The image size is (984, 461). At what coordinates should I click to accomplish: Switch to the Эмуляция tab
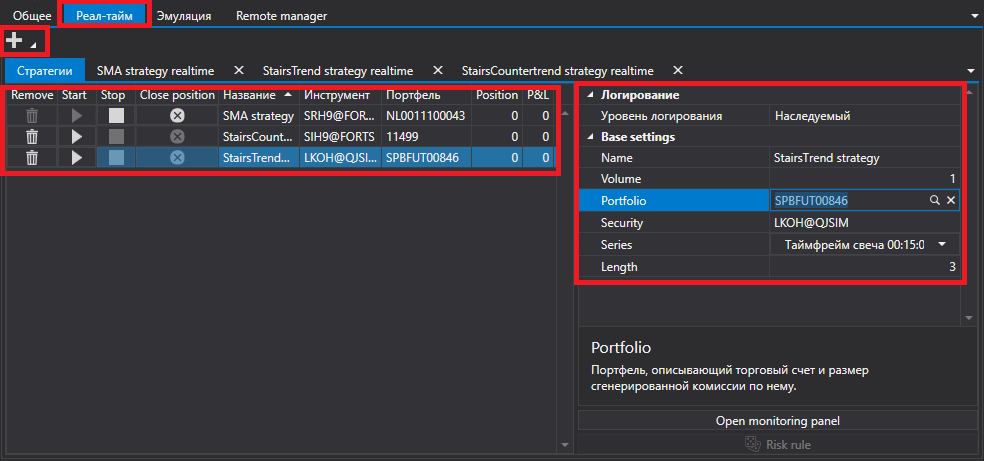coord(184,16)
